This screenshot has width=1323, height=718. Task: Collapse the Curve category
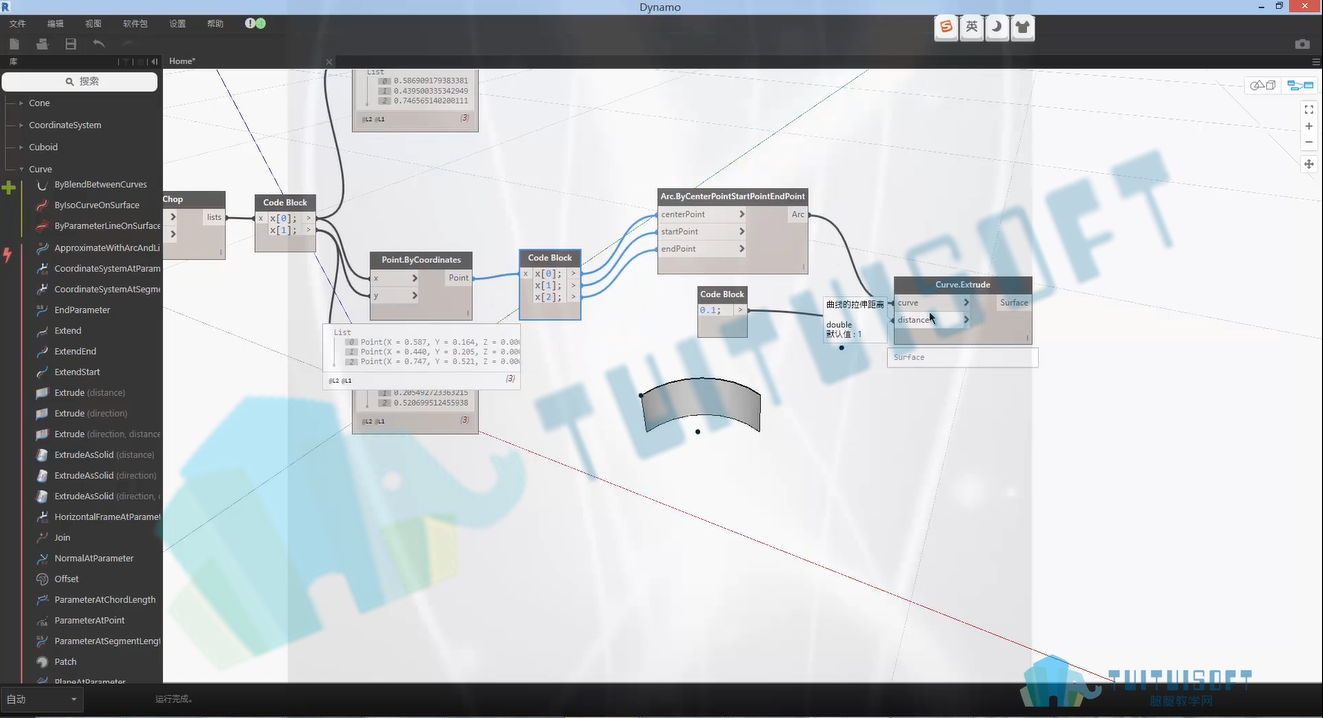pos(21,169)
